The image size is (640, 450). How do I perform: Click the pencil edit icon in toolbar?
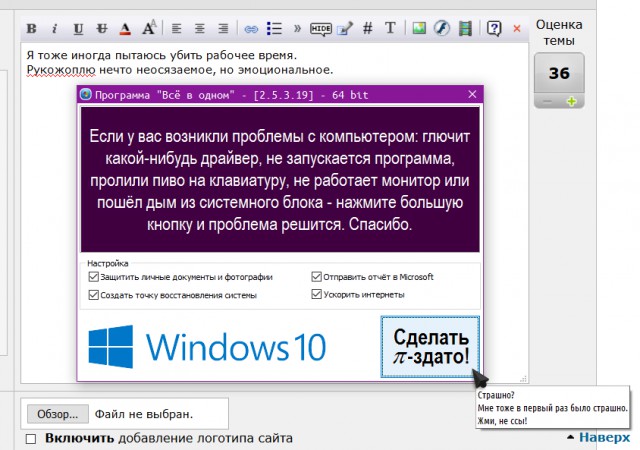[x=345, y=29]
